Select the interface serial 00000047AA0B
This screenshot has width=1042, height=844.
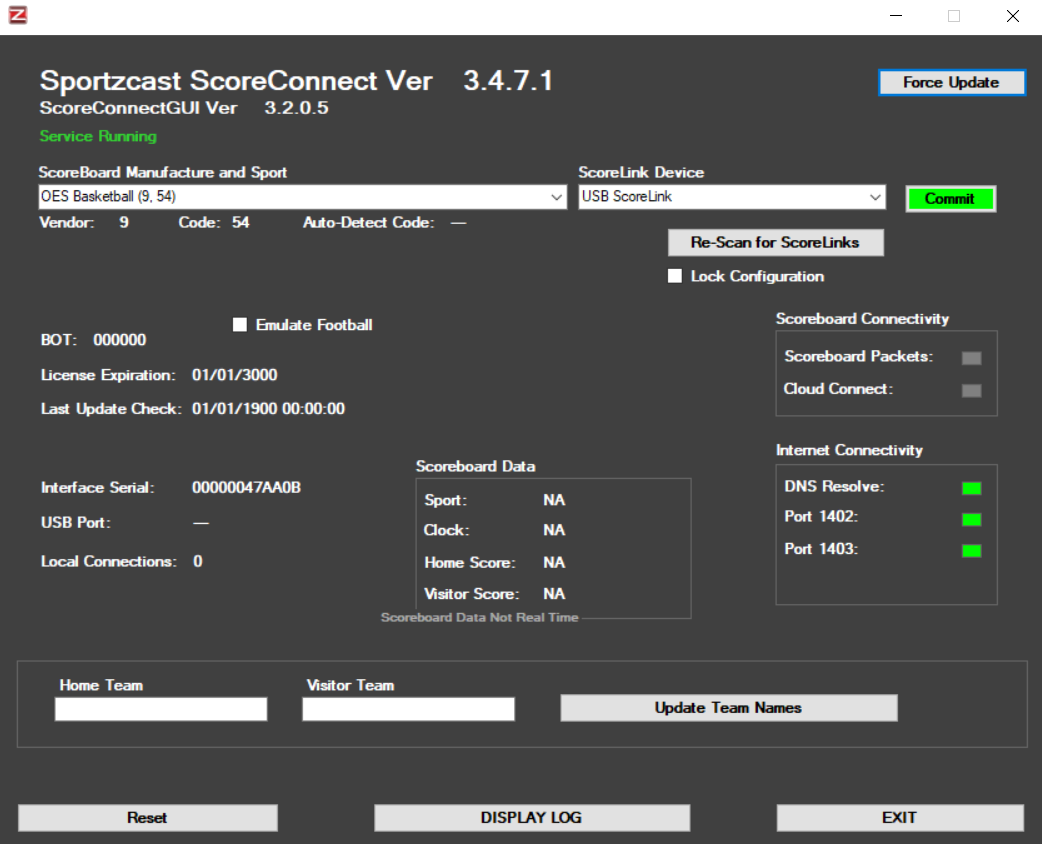pos(247,488)
